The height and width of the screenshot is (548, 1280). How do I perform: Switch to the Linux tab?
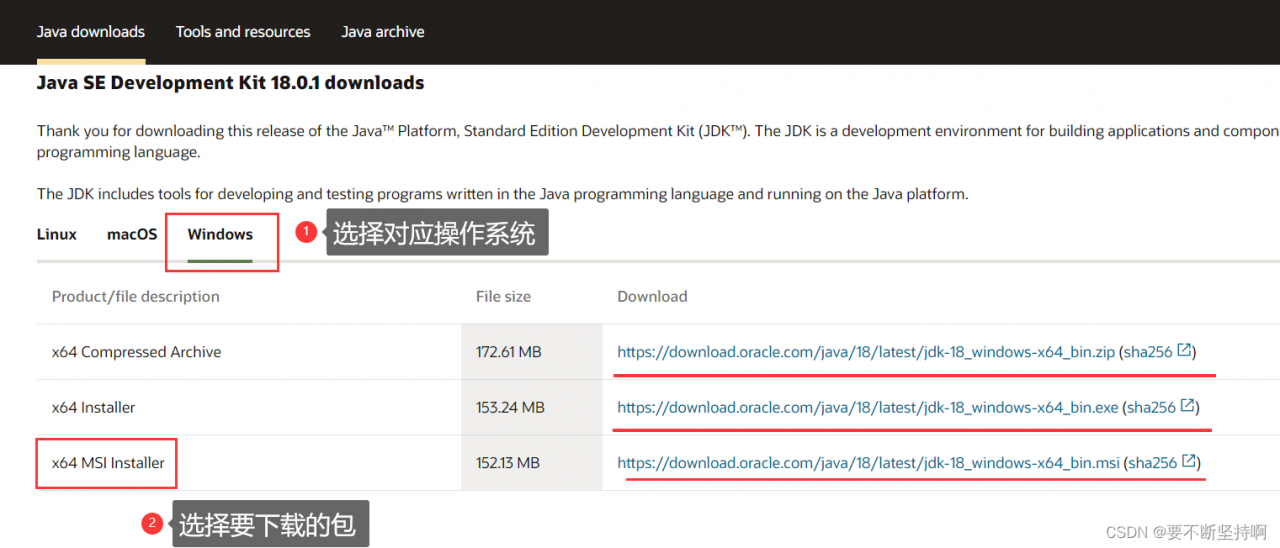point(57,235)
